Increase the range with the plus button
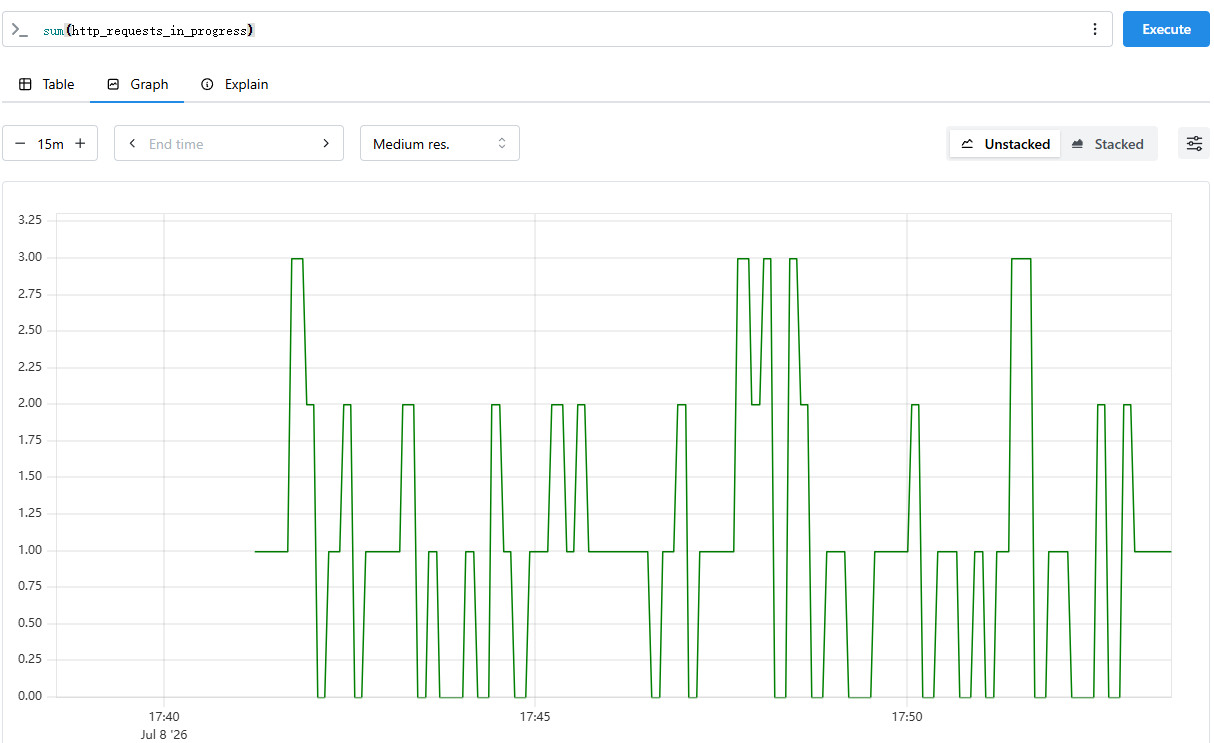Viewport: 1214px width, 743px height. coord(80,144)
